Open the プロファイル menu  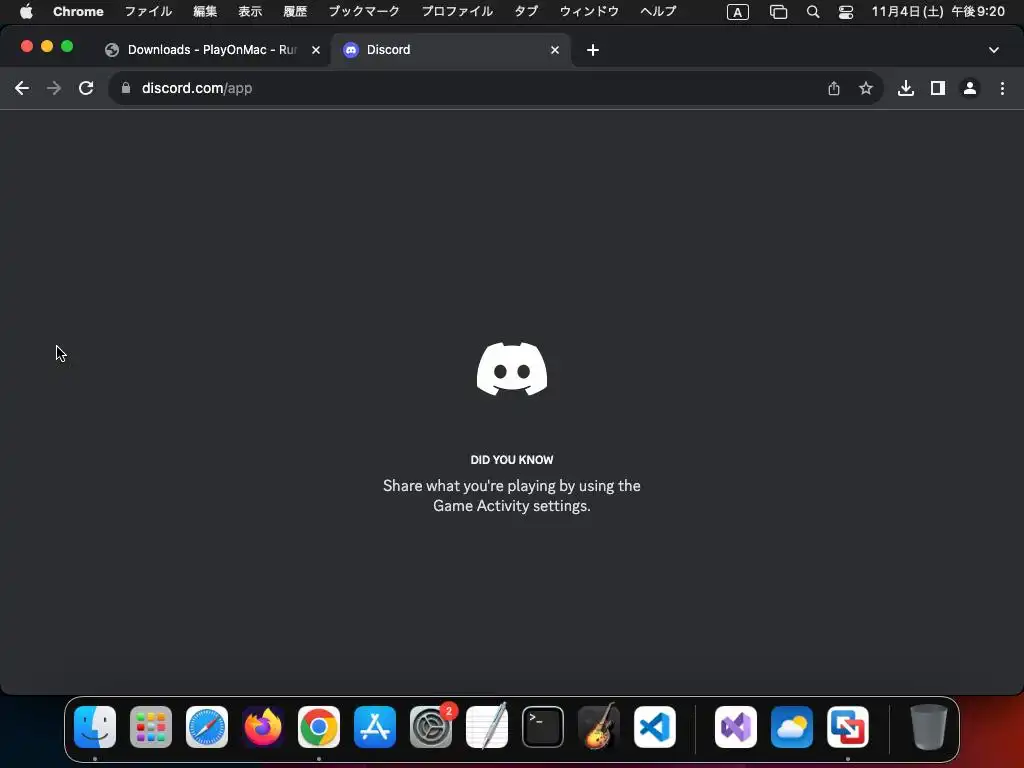pos(457,12)
